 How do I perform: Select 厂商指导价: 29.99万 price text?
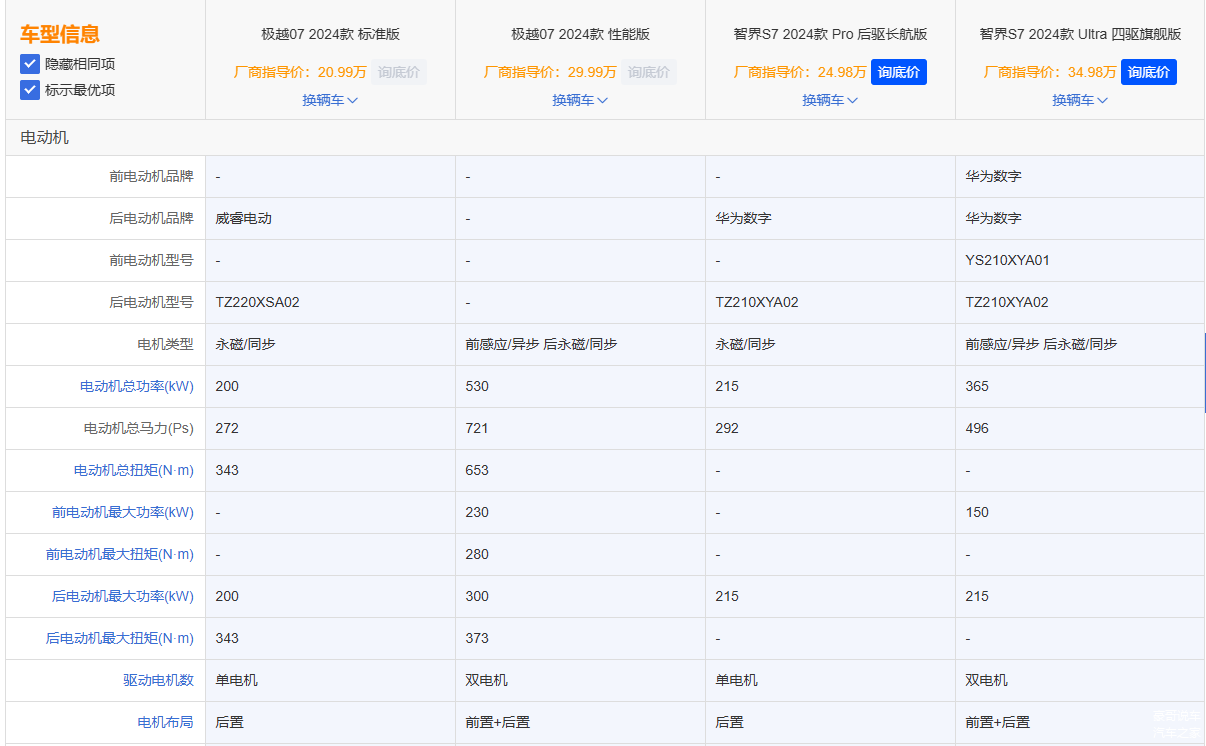coord(550,72)
